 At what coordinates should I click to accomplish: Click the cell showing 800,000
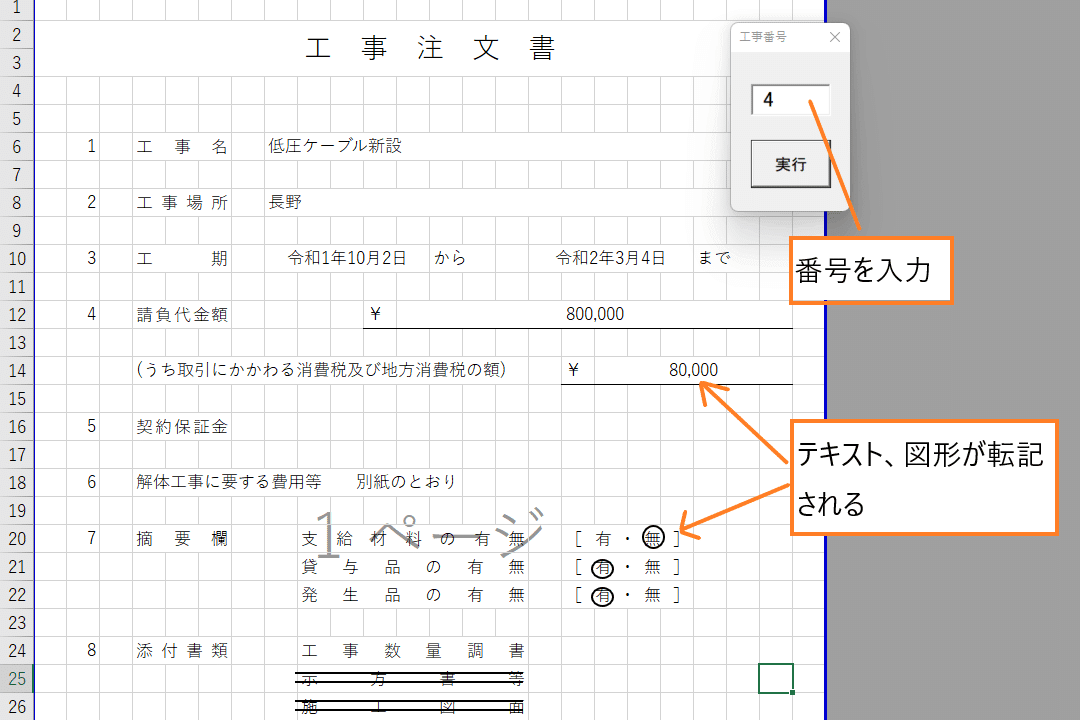point(594,314)
